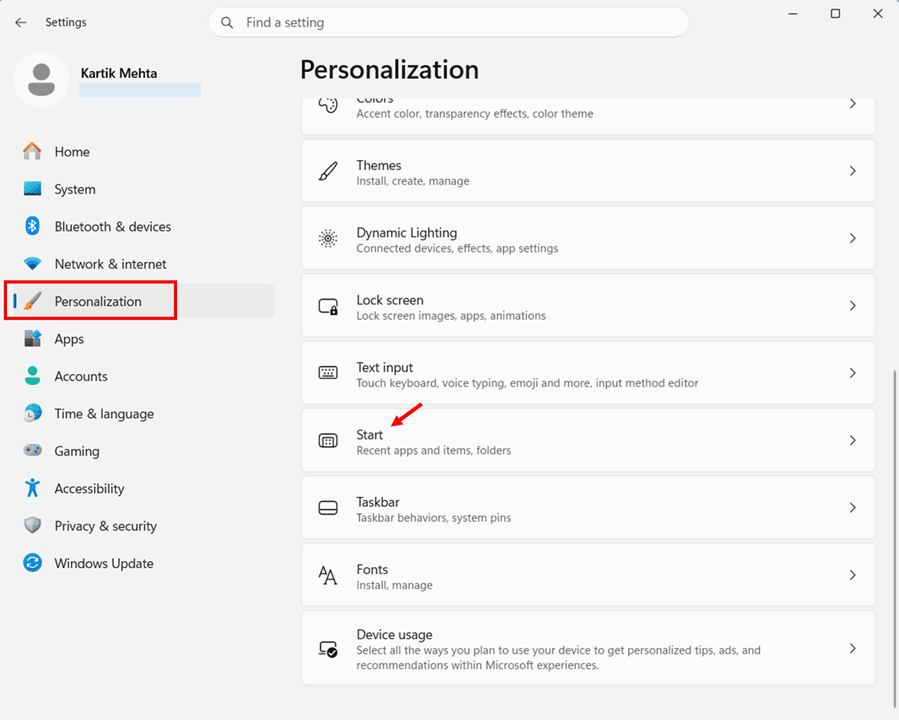Click the Network & internet wifi icon
The height and width of the screenshot is (720, 899).
click(32, 264)
